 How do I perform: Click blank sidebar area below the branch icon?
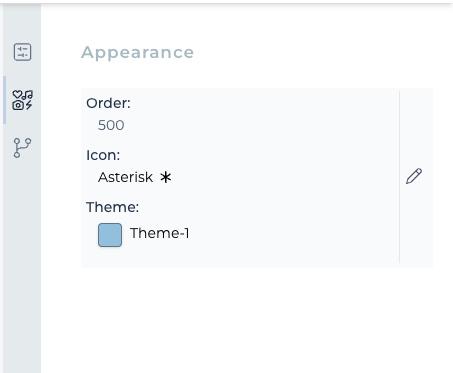(22, 267)
